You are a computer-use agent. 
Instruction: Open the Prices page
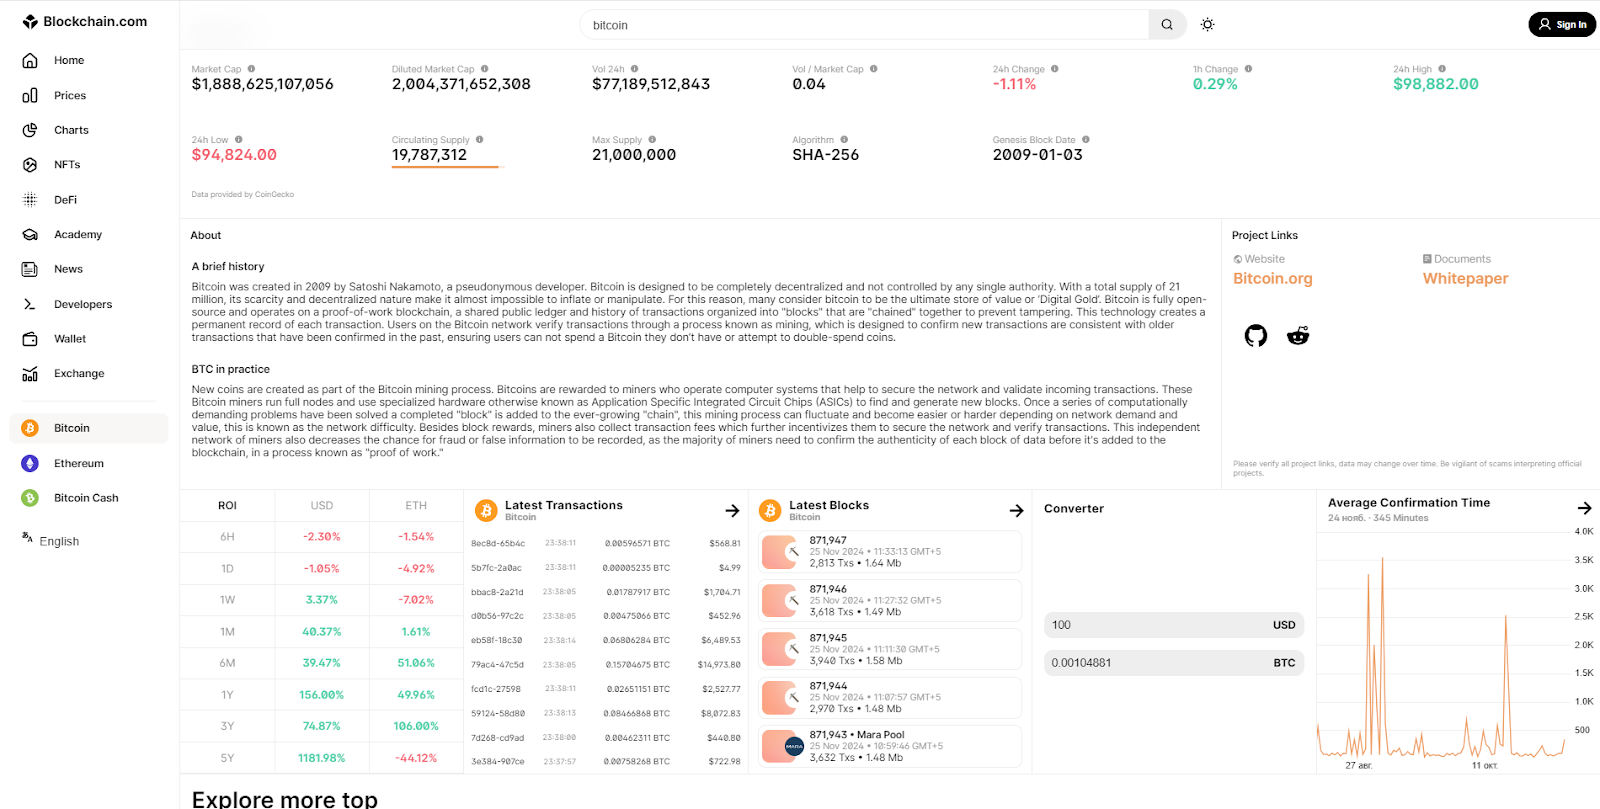69,95
